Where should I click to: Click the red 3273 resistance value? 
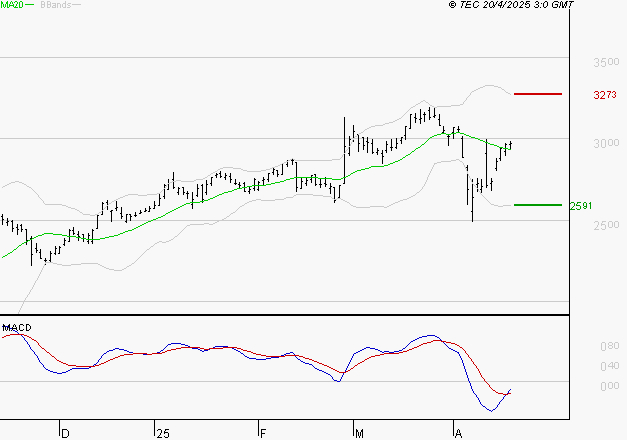click(605, 95)
